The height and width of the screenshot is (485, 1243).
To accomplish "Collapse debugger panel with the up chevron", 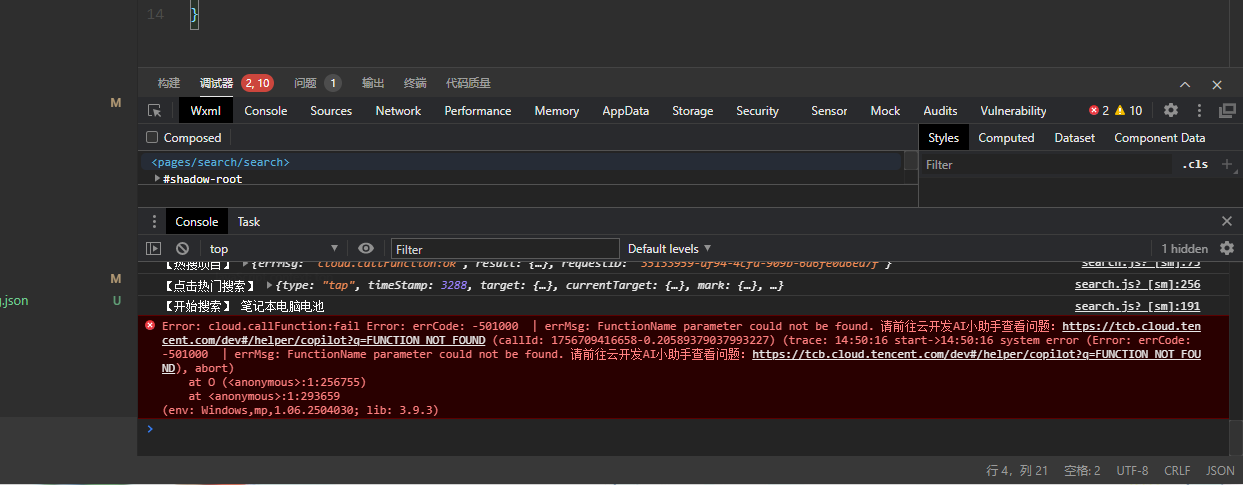I will (x=1185, y=85).
